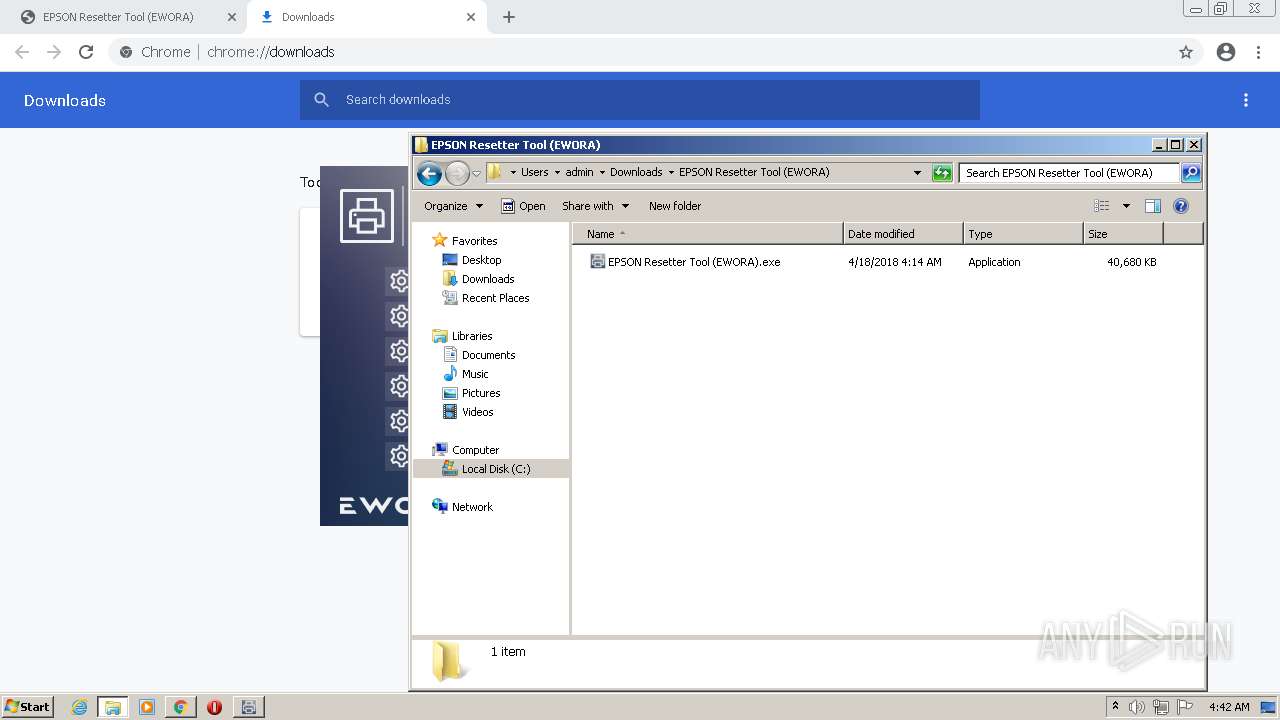Click Windows Explorer taskbar icon
This screenshot has width=1280, height=720.
pos(113,707)
